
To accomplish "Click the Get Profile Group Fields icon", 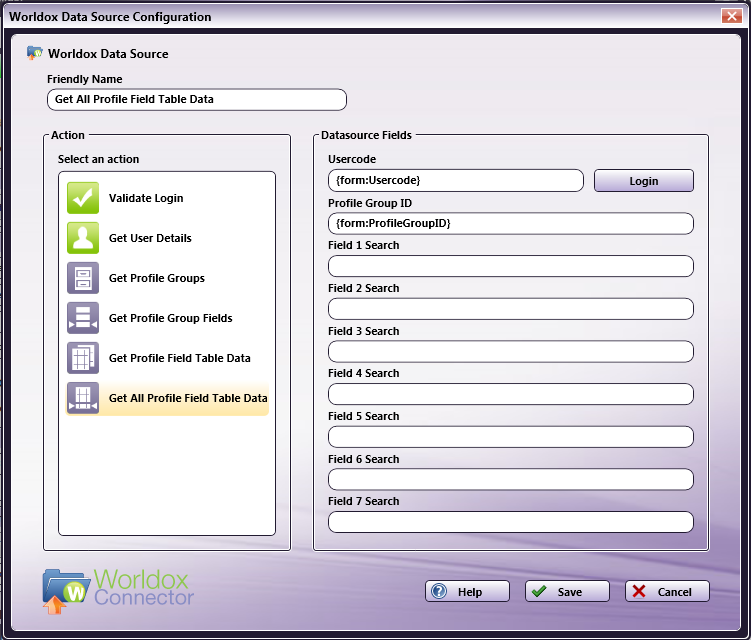I will tap(83, 318).
